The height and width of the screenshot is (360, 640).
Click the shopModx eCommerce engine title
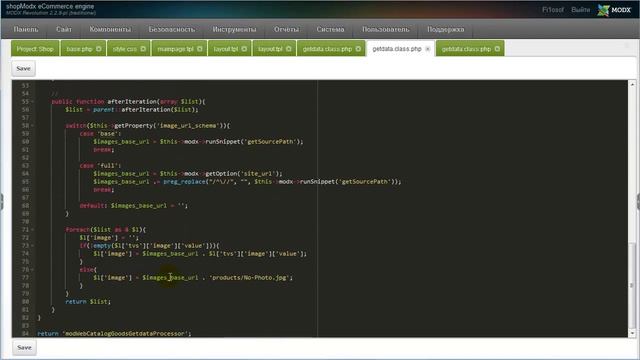50,7
